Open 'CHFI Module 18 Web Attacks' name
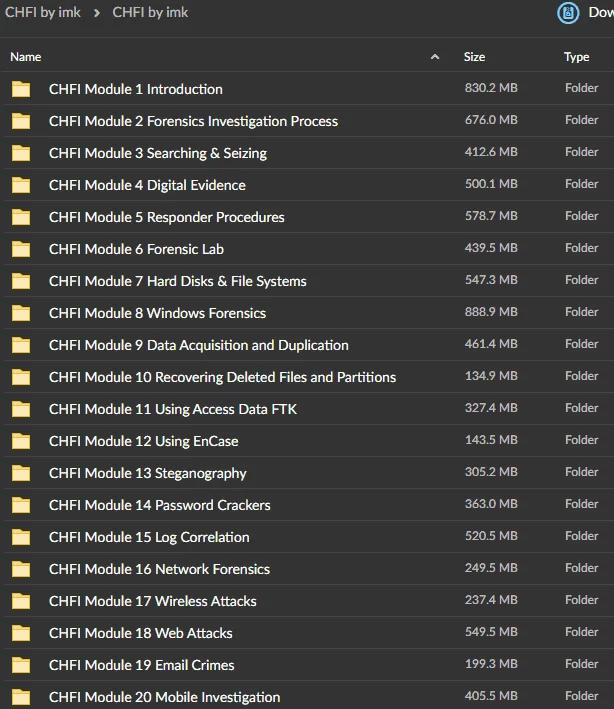This screenshot has height=709, width=614. tap(141, 633)
